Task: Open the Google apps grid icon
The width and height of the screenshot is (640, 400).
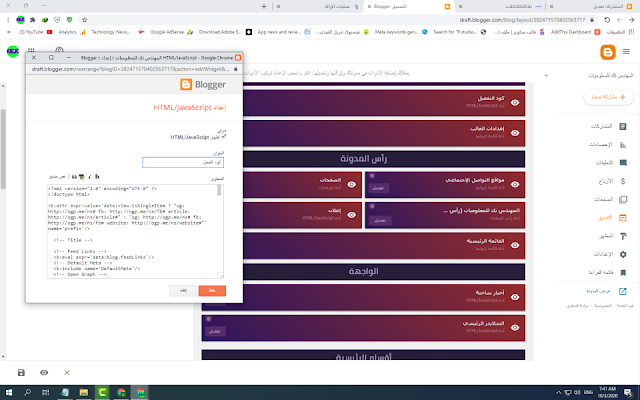Action: point(31,51)
